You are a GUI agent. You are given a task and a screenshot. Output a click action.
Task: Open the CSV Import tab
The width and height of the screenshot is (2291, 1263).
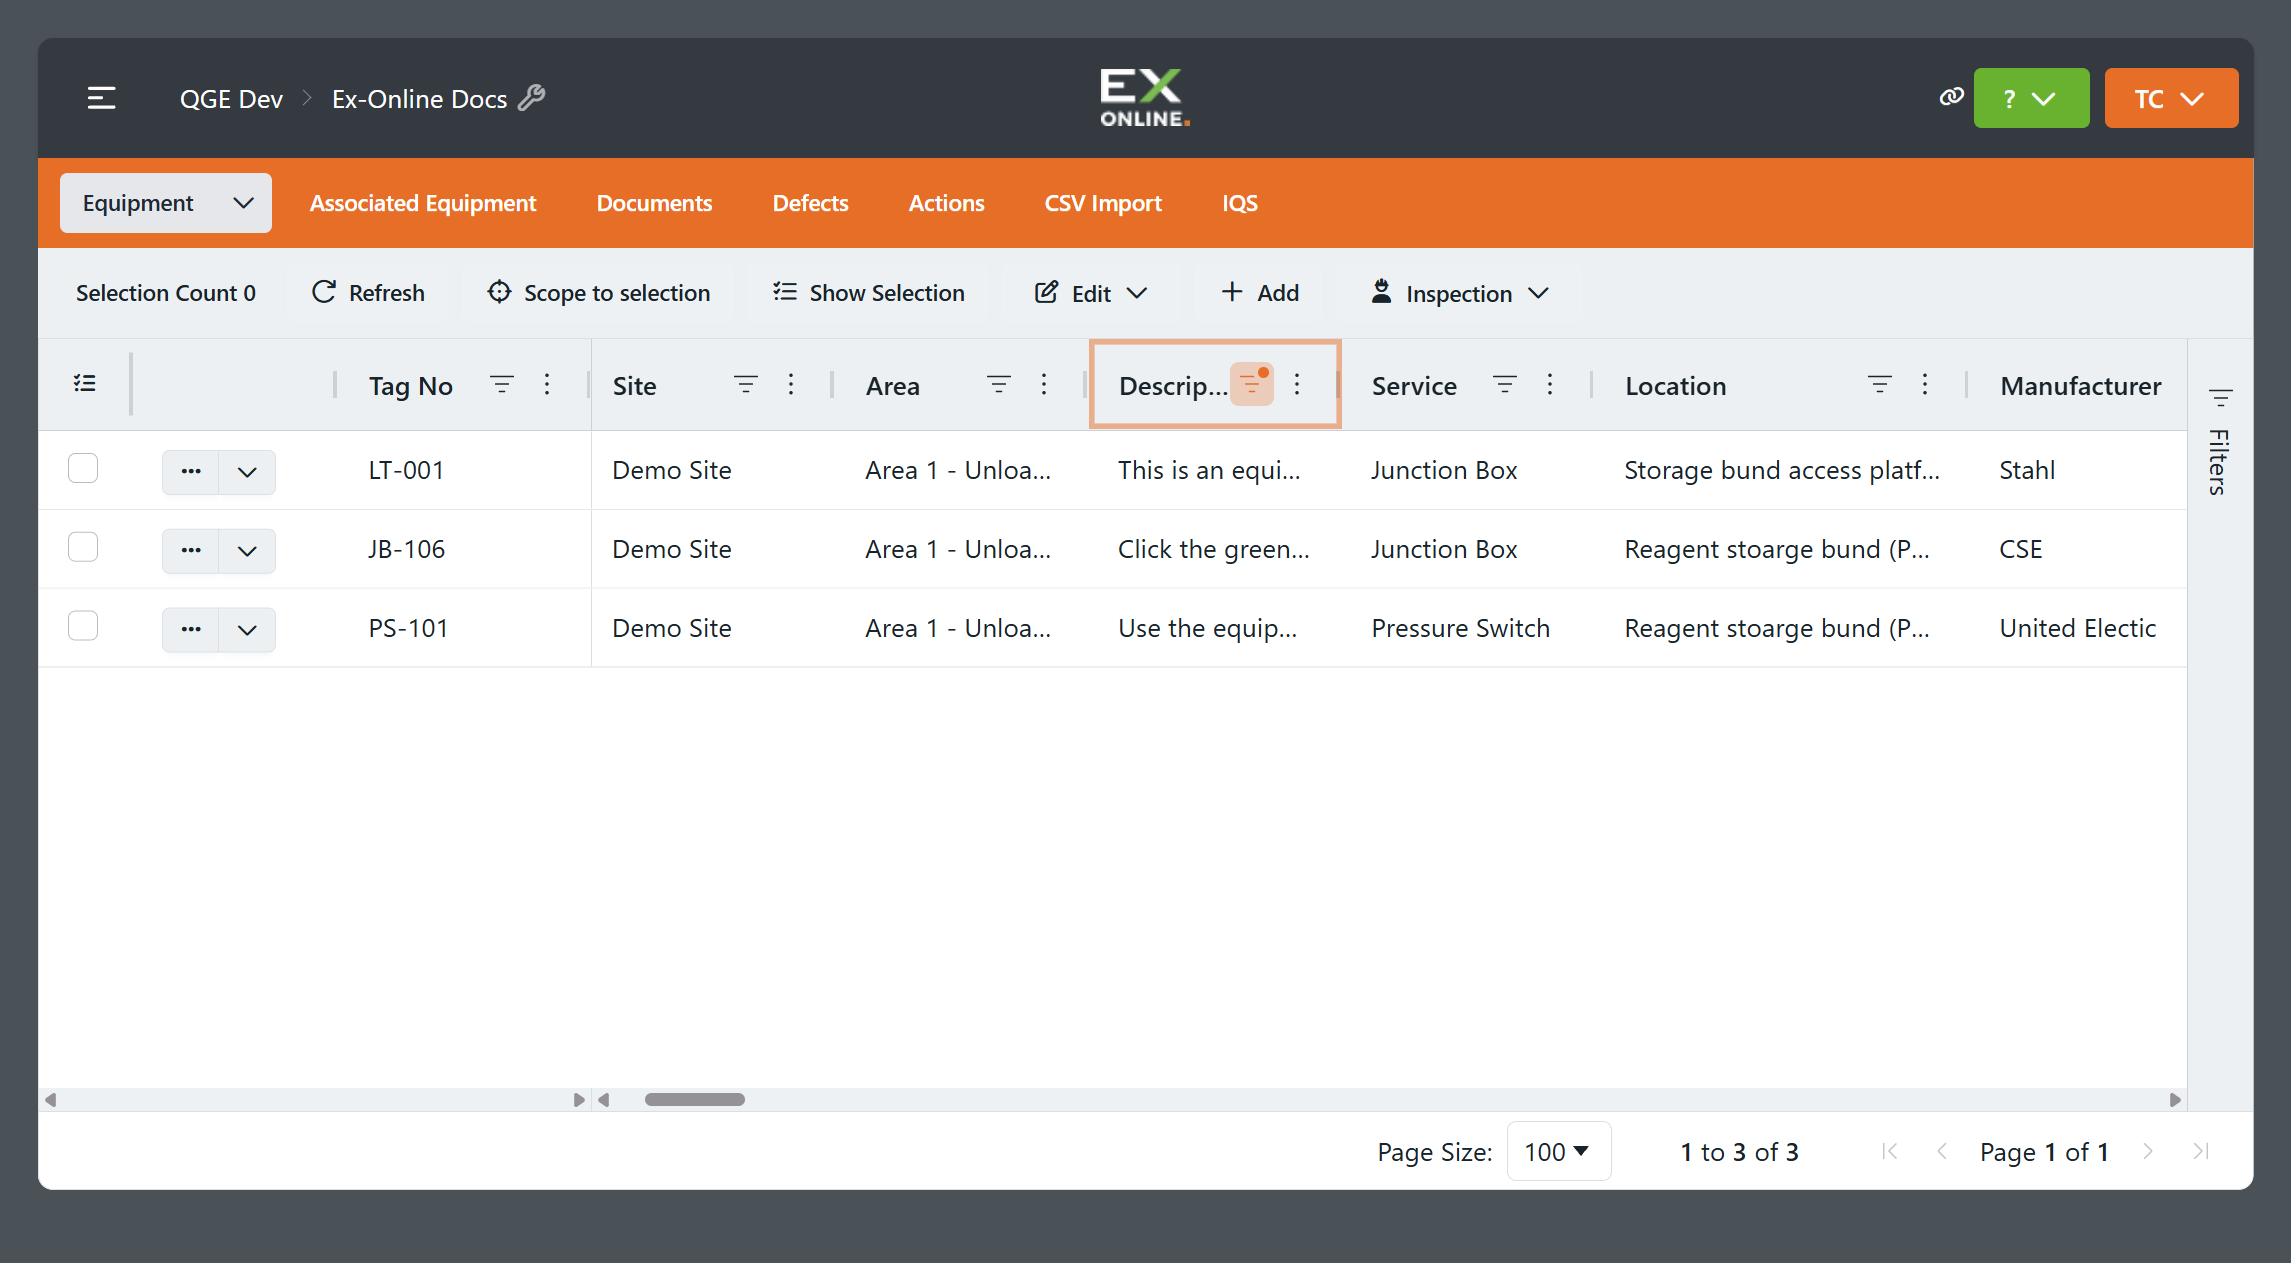point(1103,203)
